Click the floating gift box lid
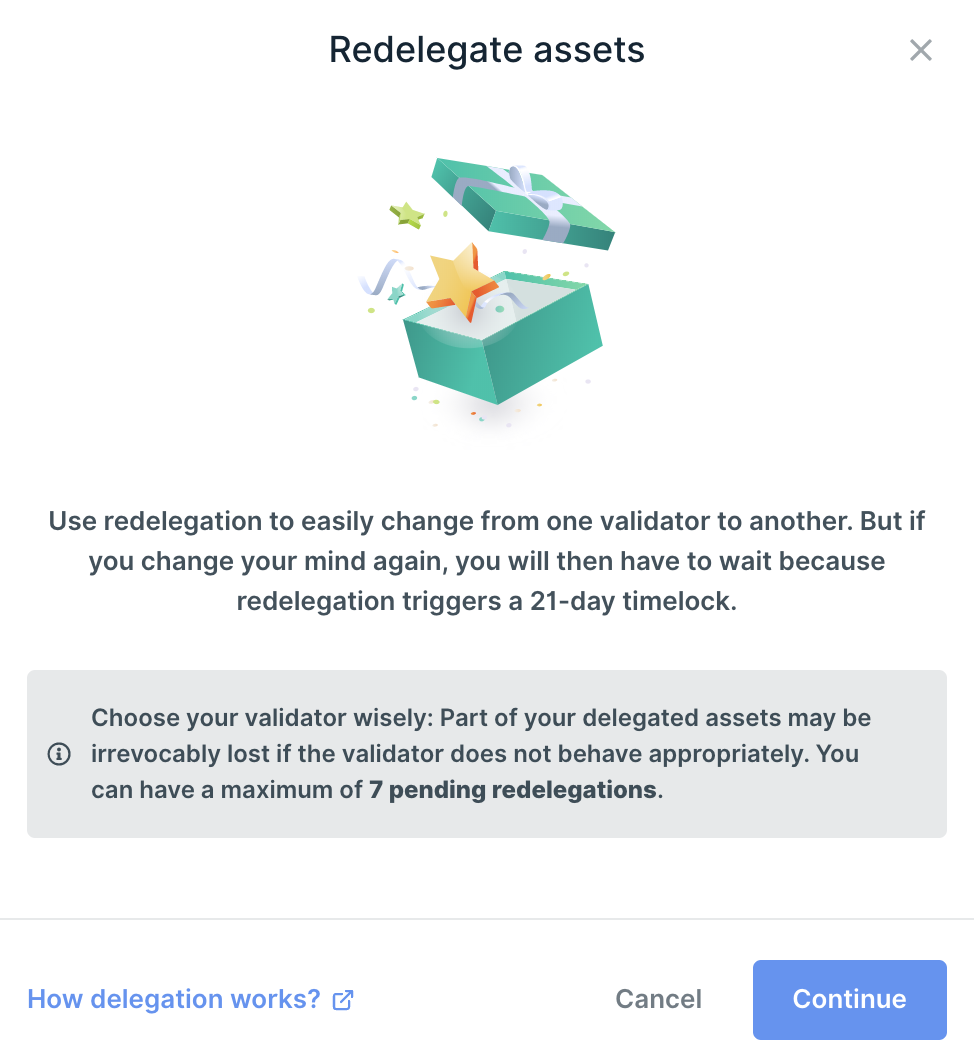Image resolution: width=974 pixels, height=1053 pixels. (x=522, y=203)
